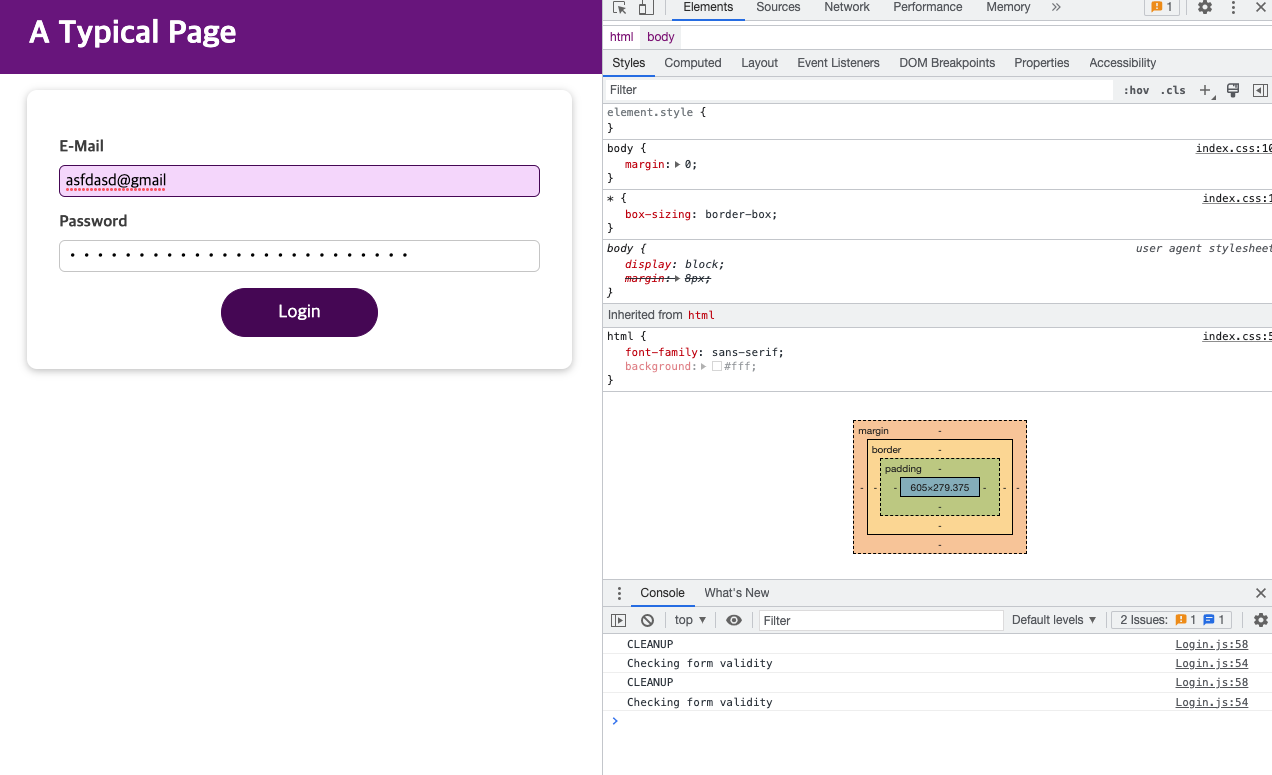Open the last Login.js:54 source link

point(1211,702)
